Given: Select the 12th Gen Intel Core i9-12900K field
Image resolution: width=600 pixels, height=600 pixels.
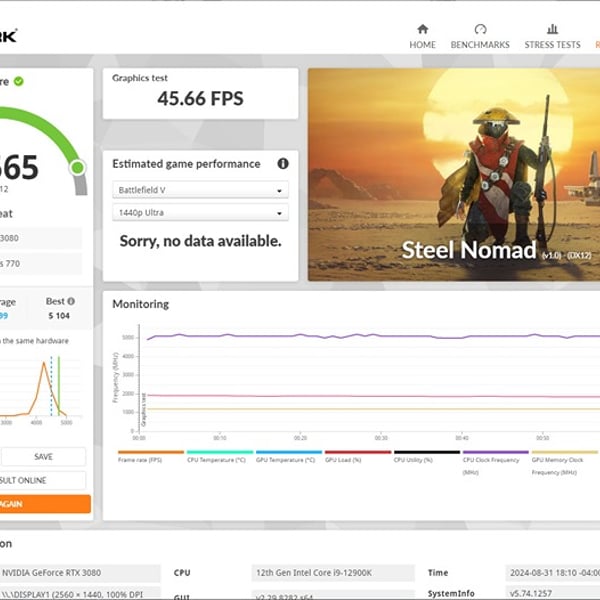Looking at the screenshot, I should 333,573.
